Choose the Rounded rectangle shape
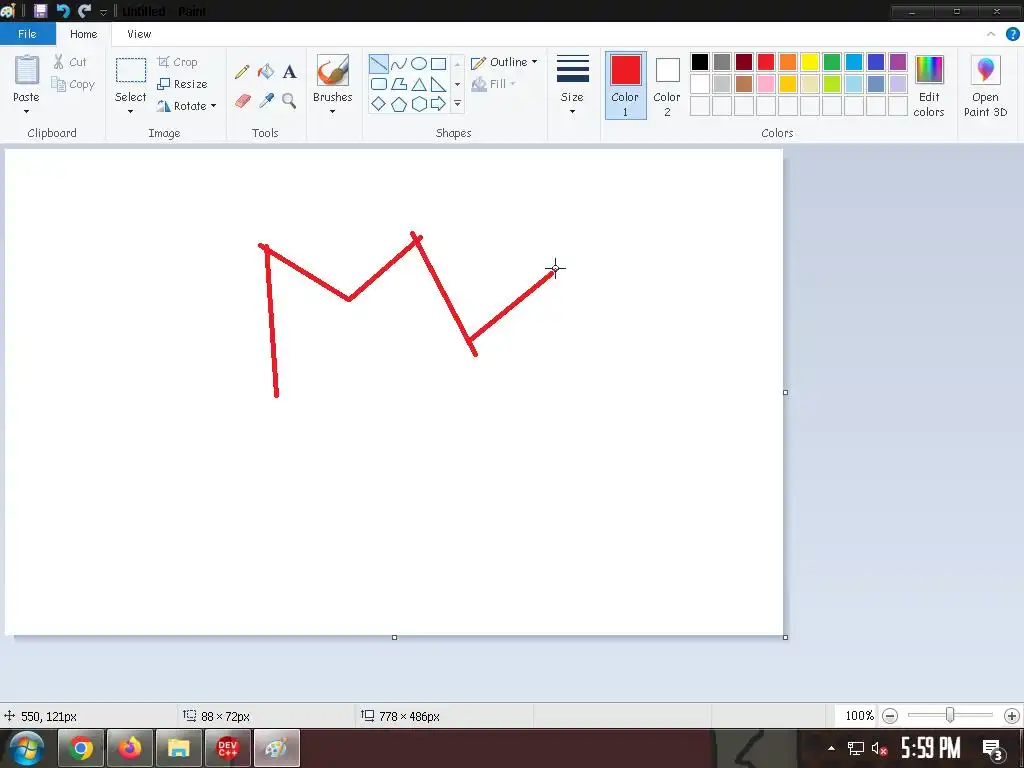Image resolution: width=1024 pixels, height=768 pixels. tap(379, 84)
